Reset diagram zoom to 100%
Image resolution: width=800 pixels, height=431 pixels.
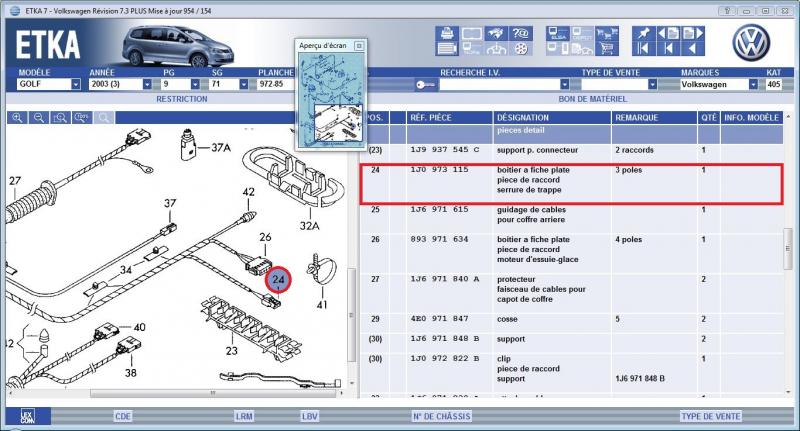pyautogui.click(x=82, y=118)
